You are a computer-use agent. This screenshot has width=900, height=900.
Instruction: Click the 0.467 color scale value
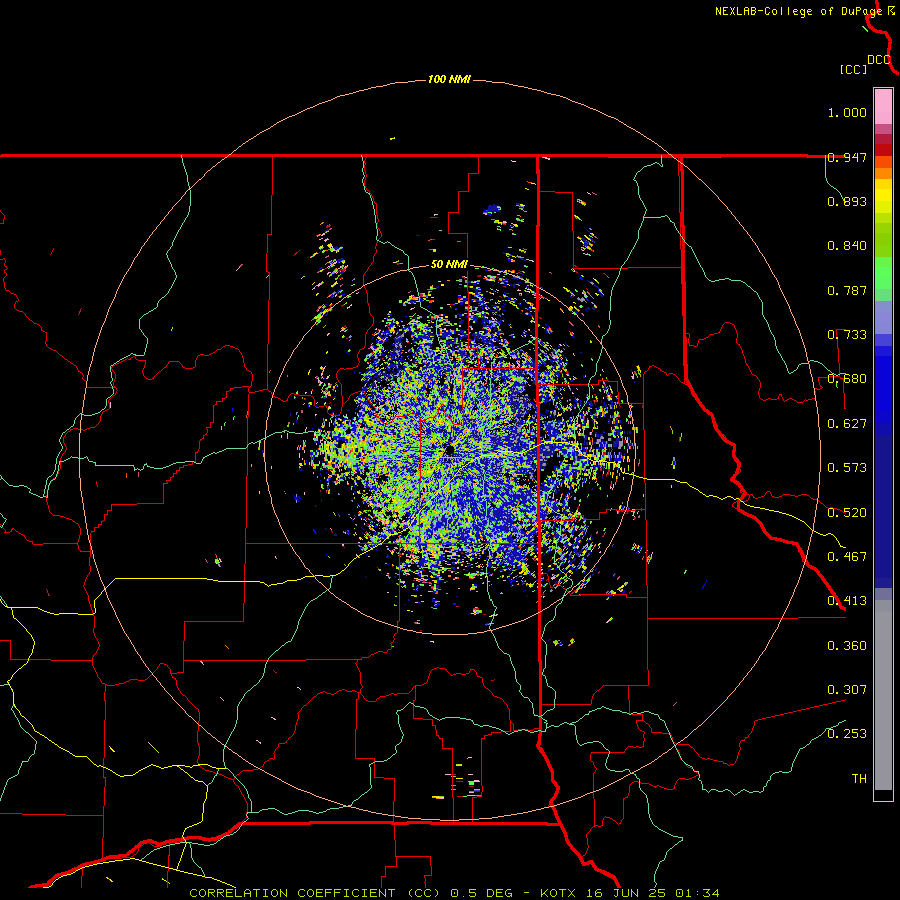click(847, 557)
